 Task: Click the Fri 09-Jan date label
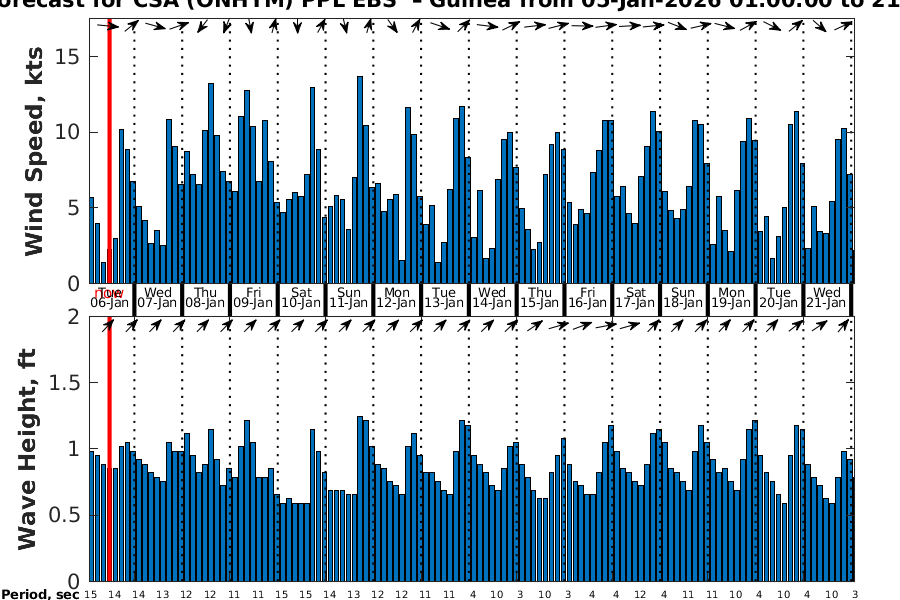[253, 298]
